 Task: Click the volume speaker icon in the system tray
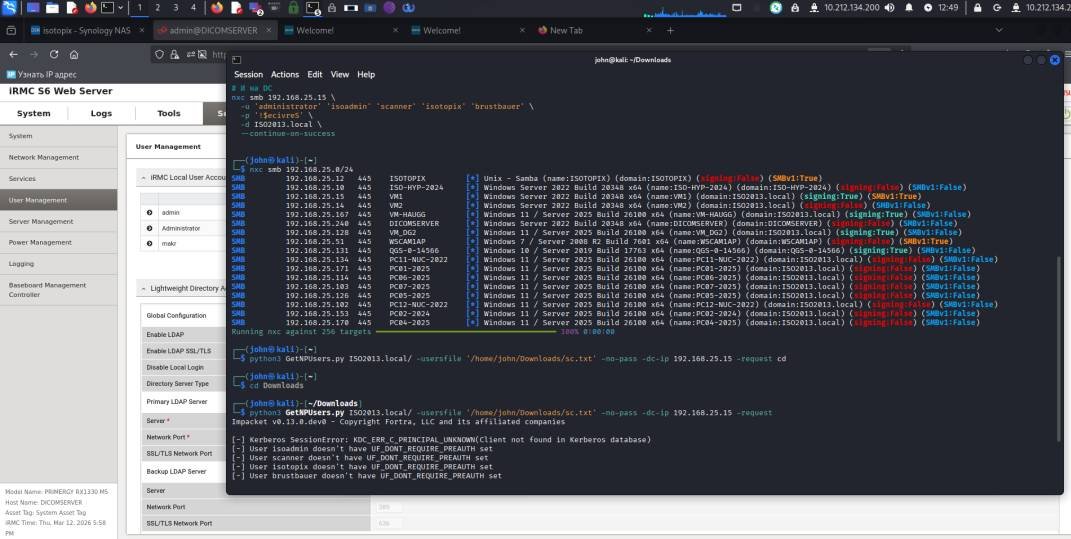pos(889,8)
